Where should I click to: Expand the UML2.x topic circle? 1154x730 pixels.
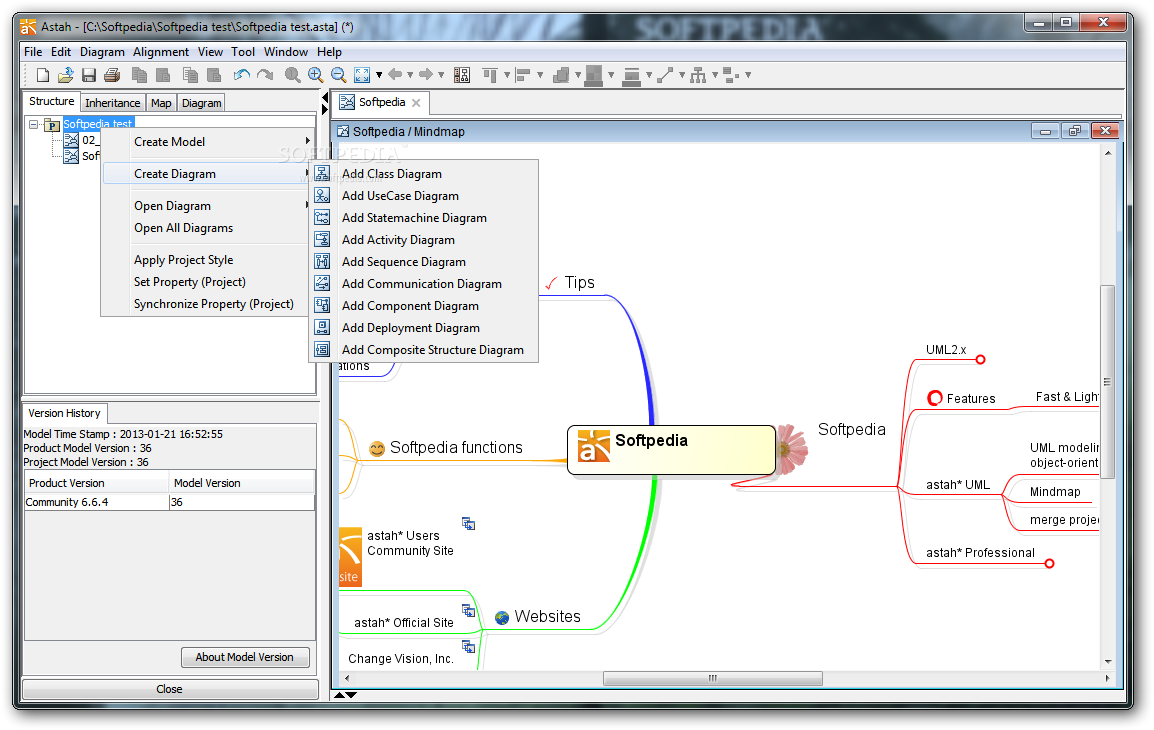coord(980,360)
